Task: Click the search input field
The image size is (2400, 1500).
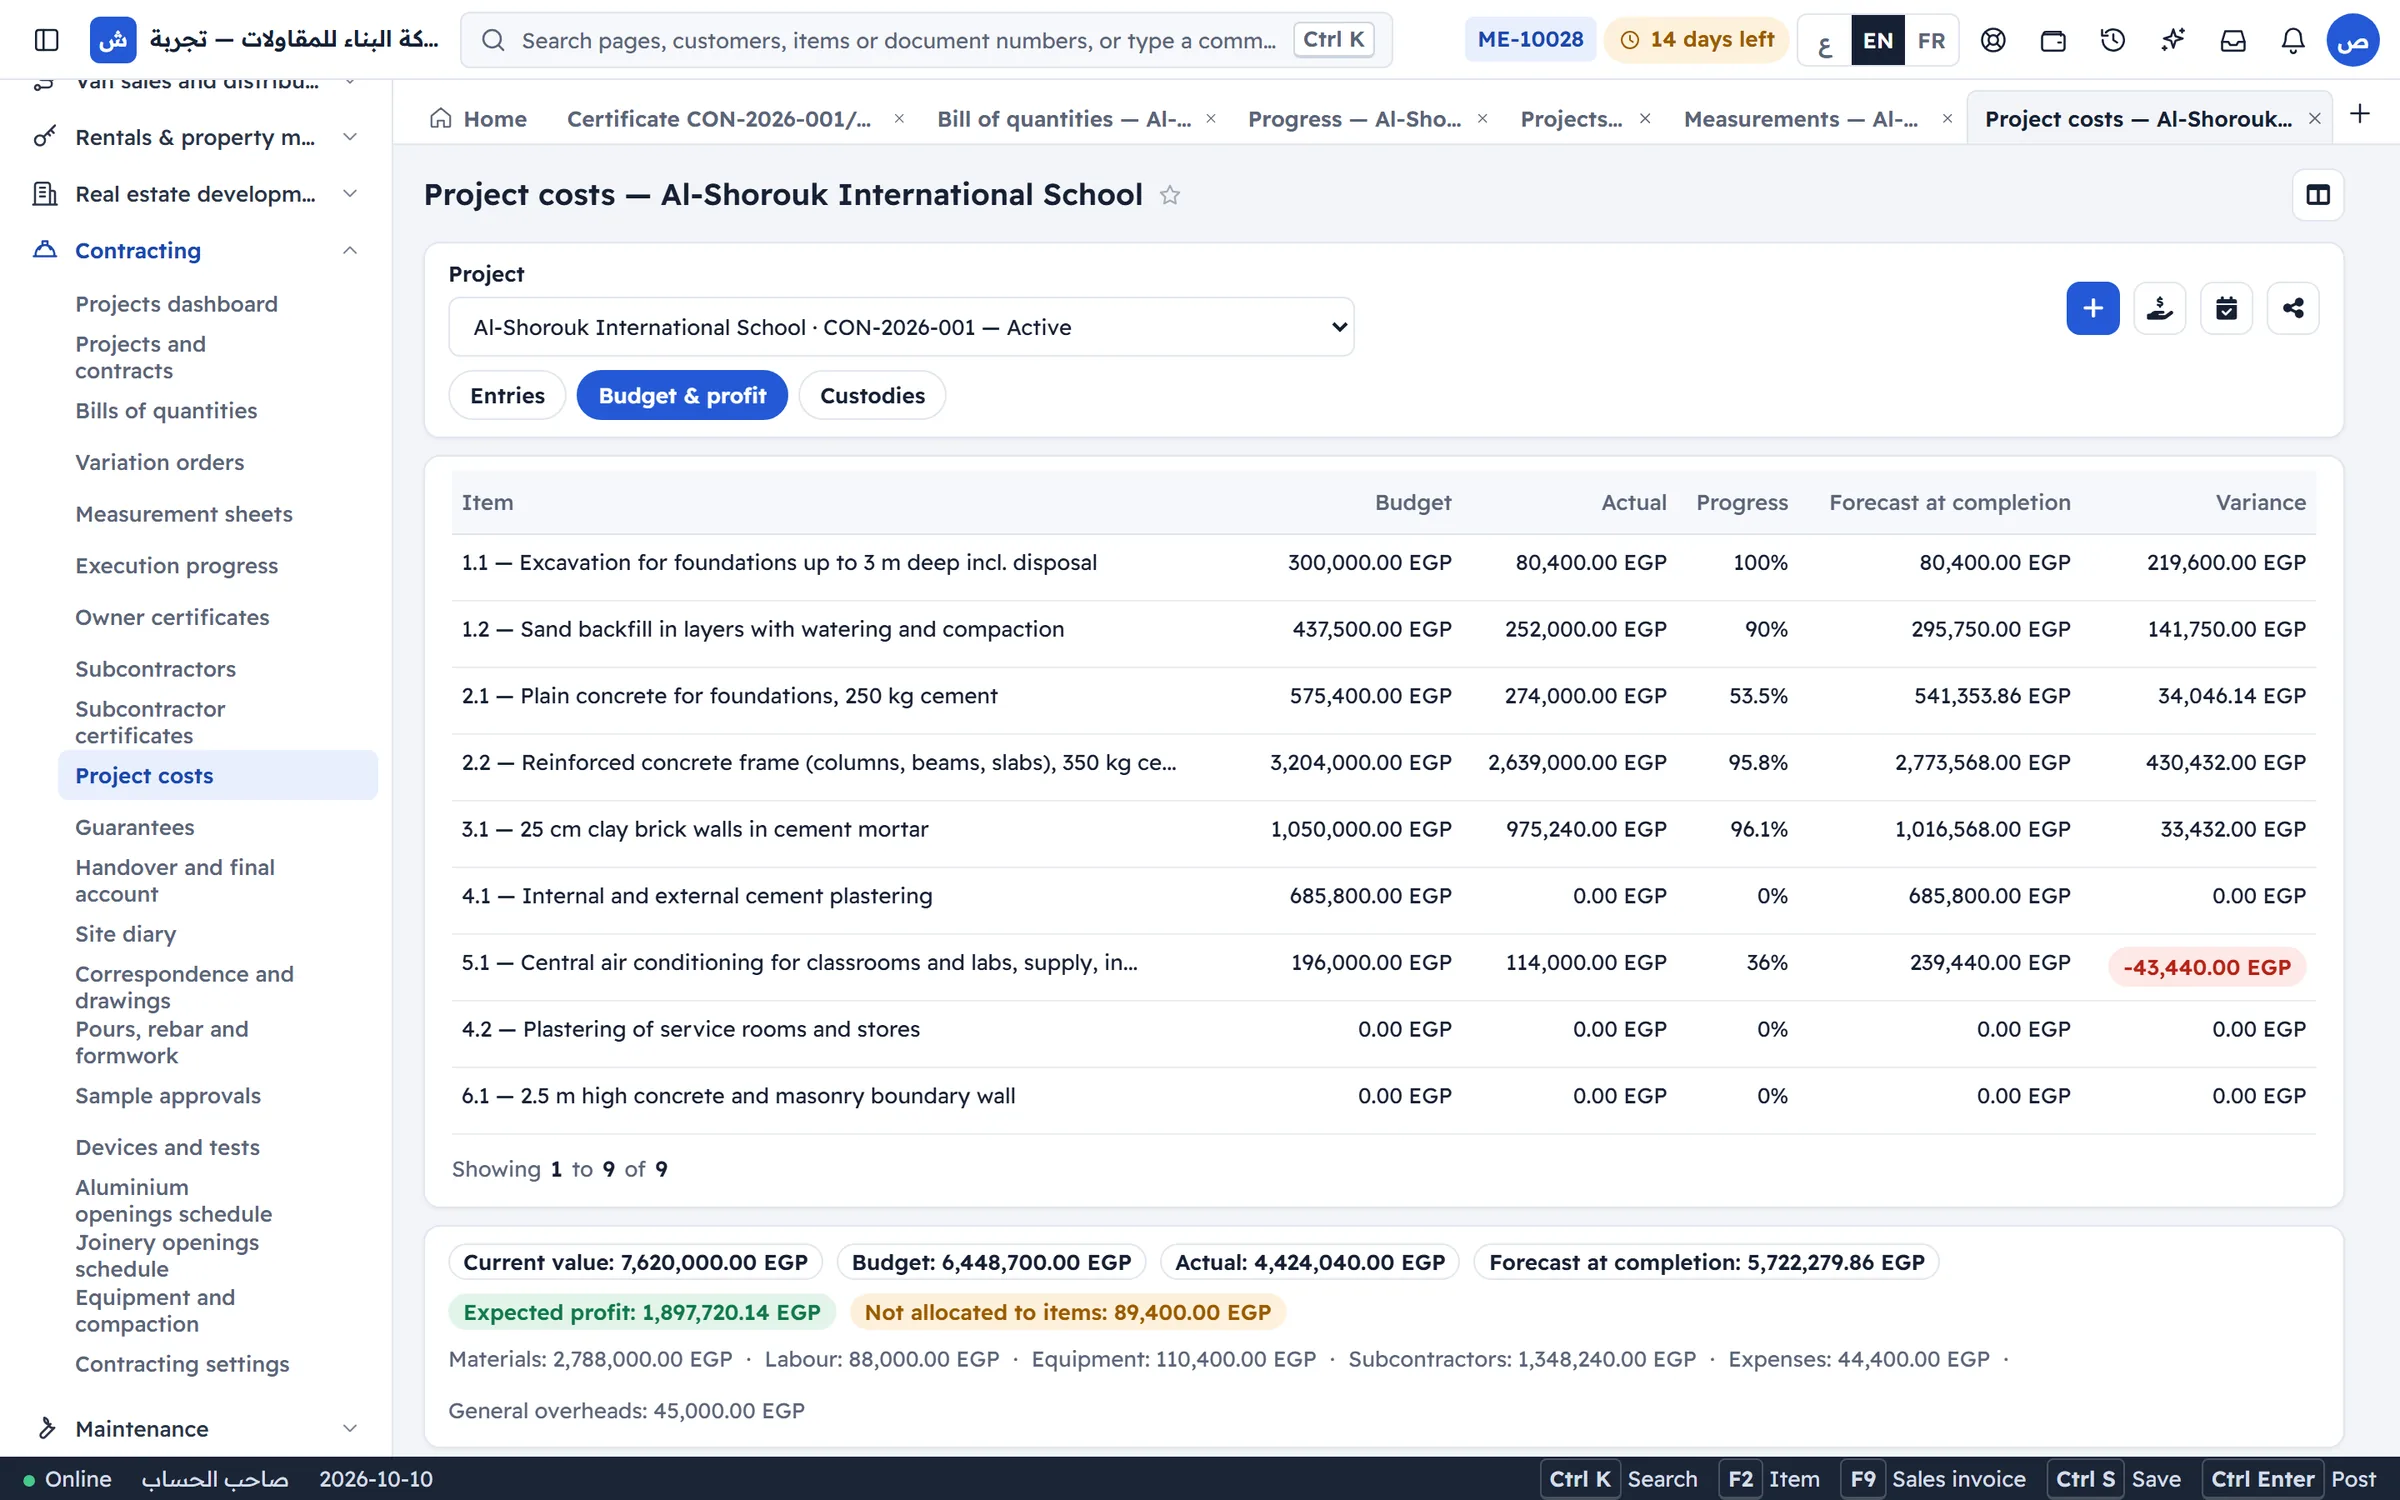Action: (926, 40)
